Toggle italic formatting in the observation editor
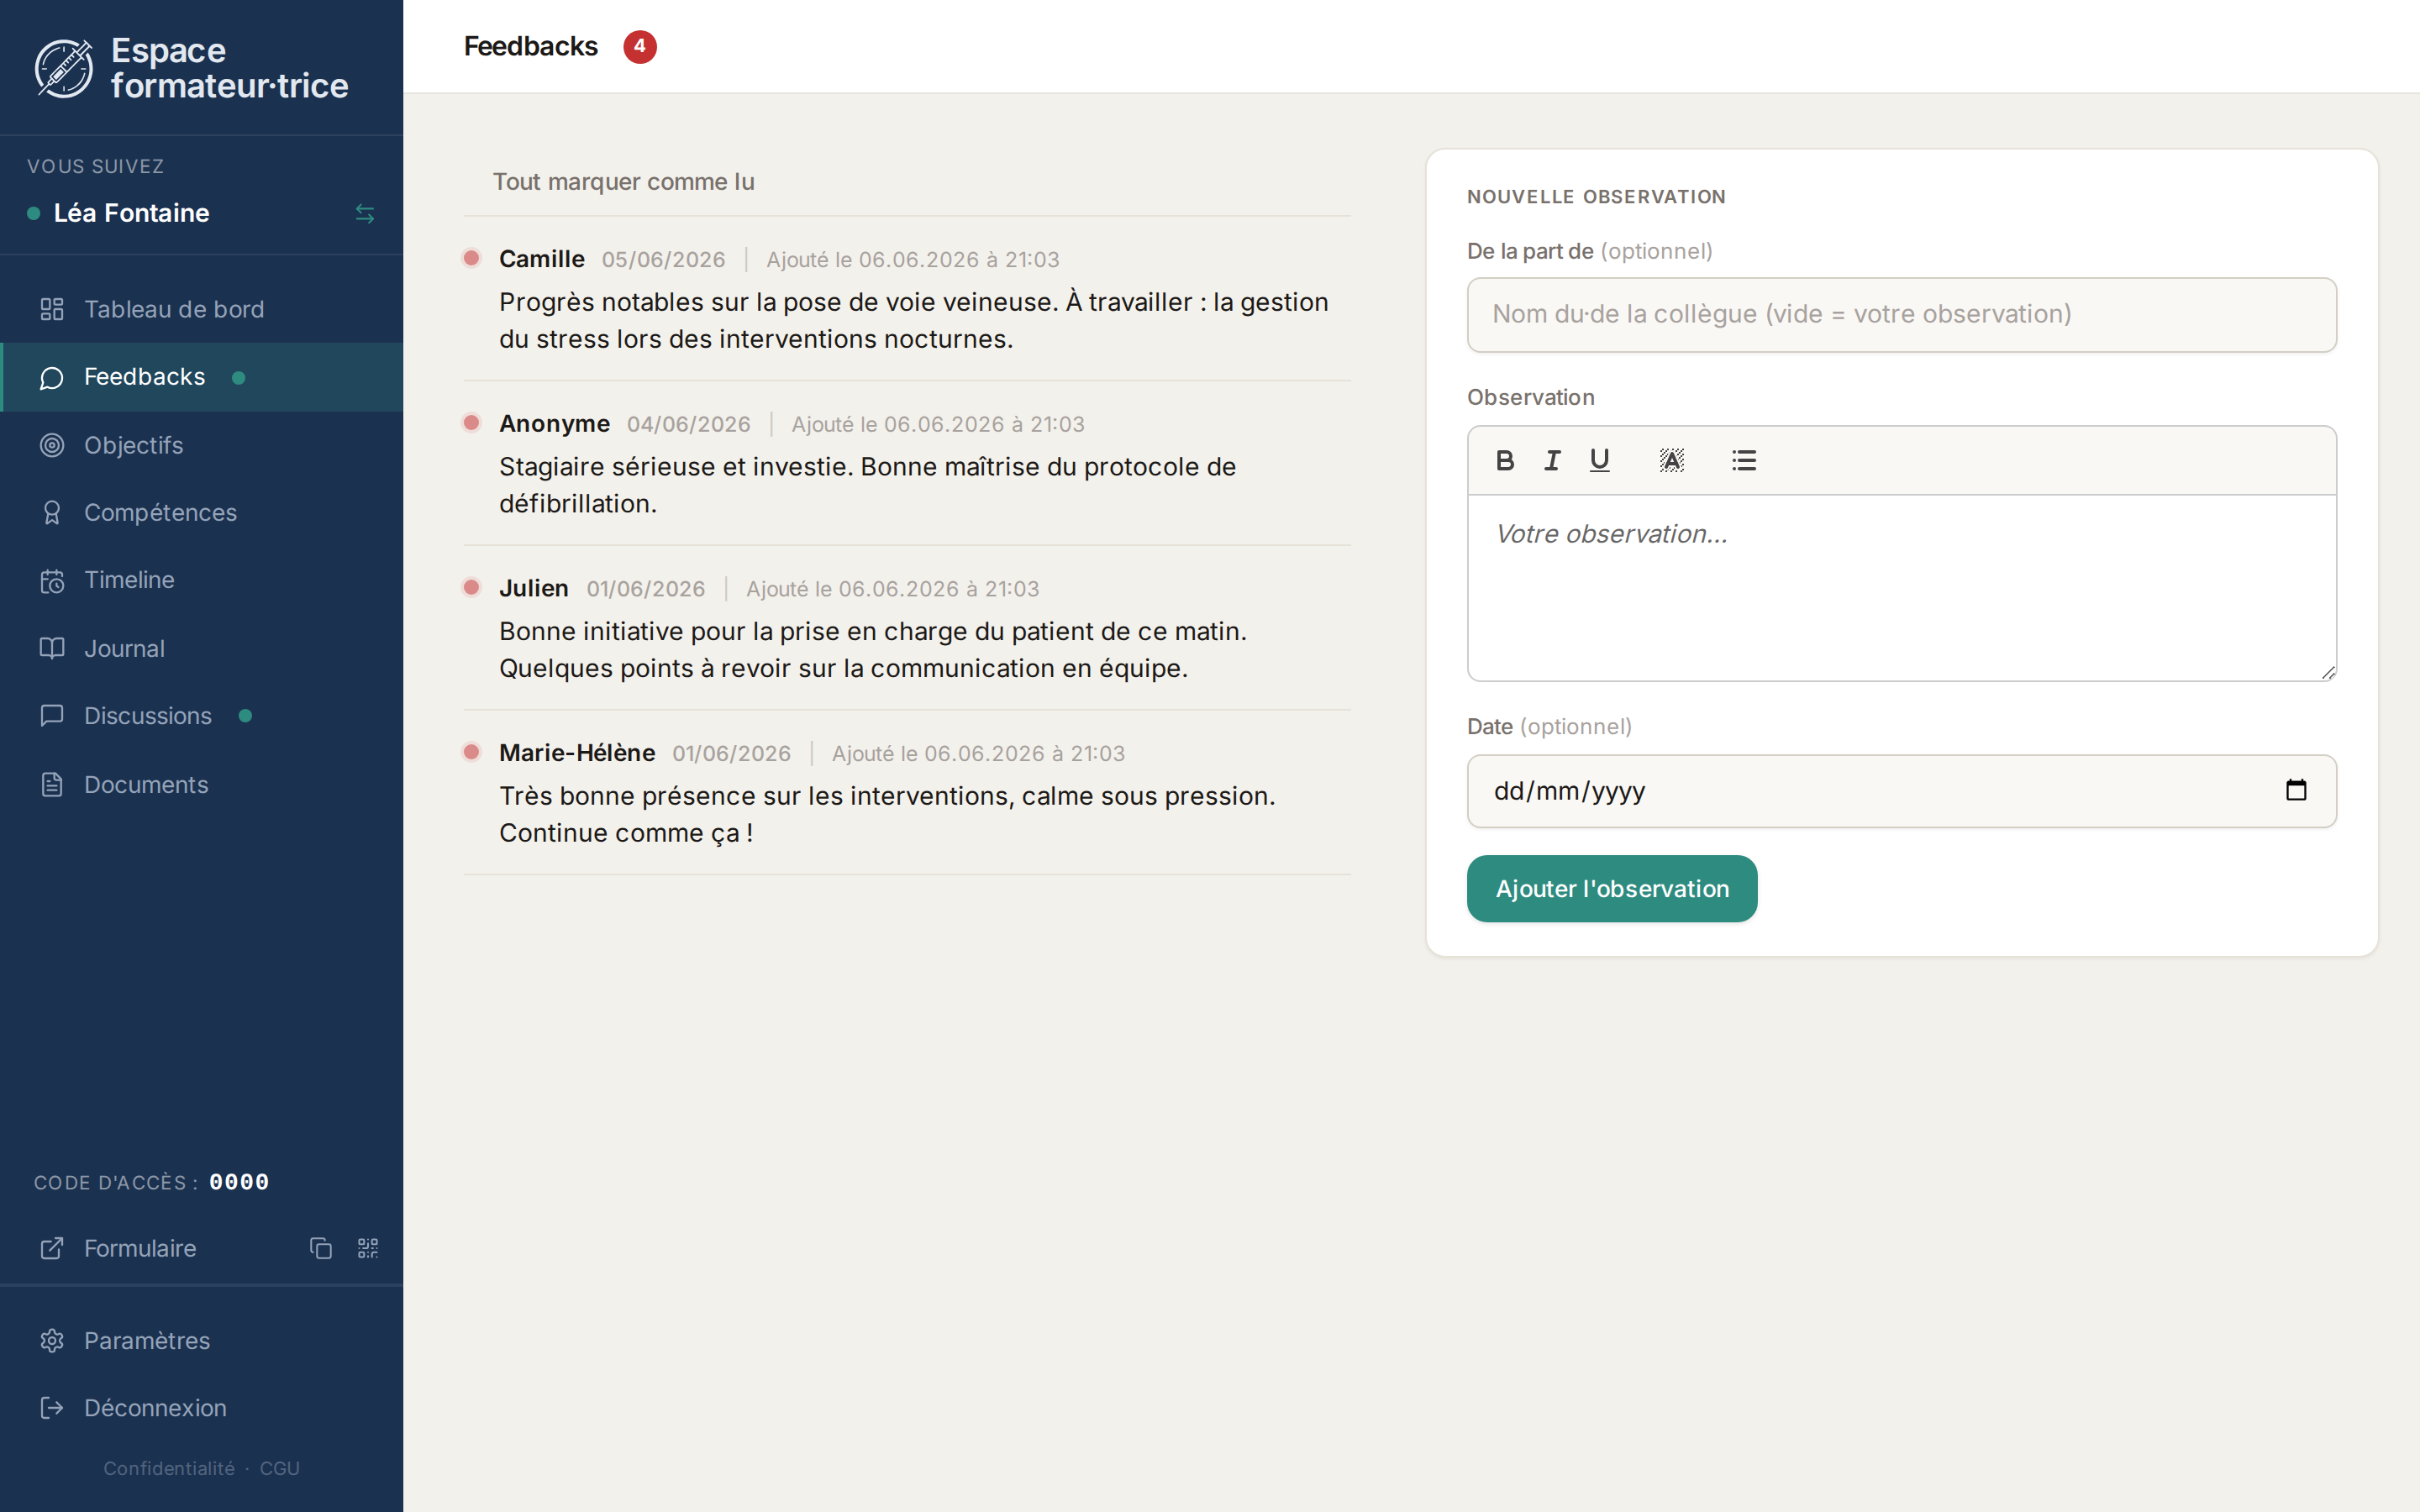The width and height of the screenshot is (2420, 1512). click(1552, 460)
